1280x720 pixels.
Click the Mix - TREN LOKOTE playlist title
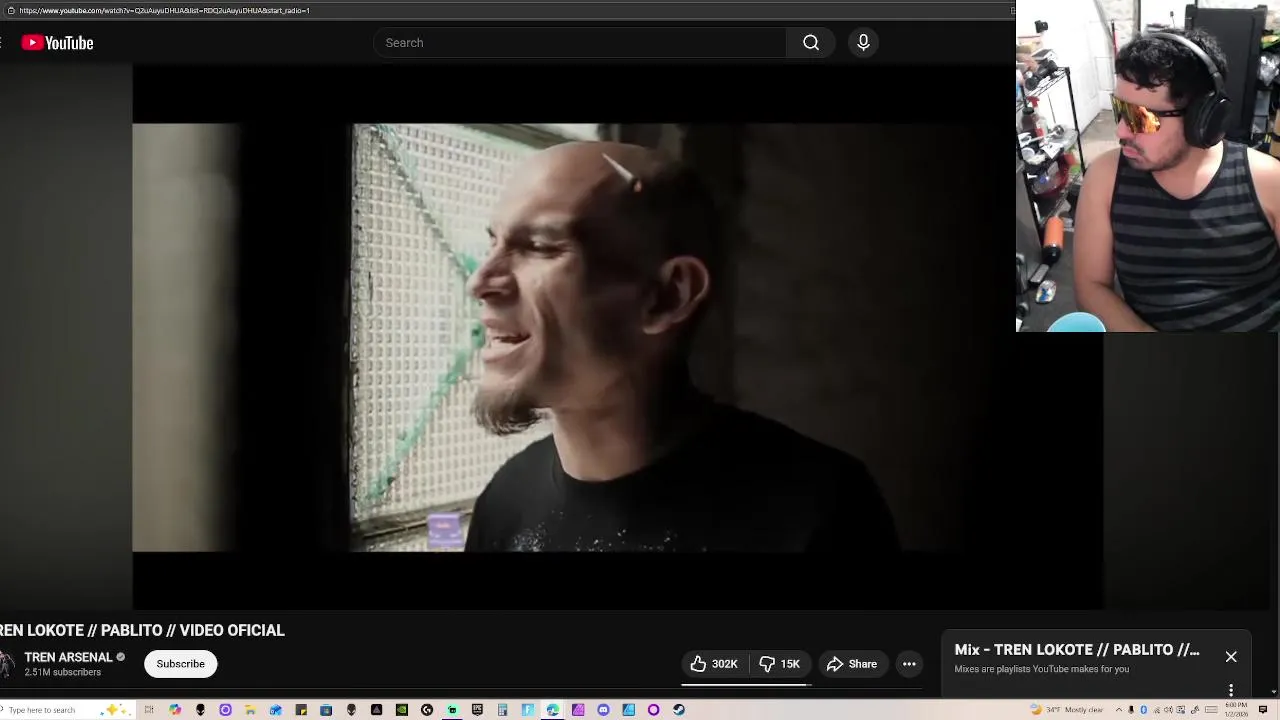click(1077, 650)
